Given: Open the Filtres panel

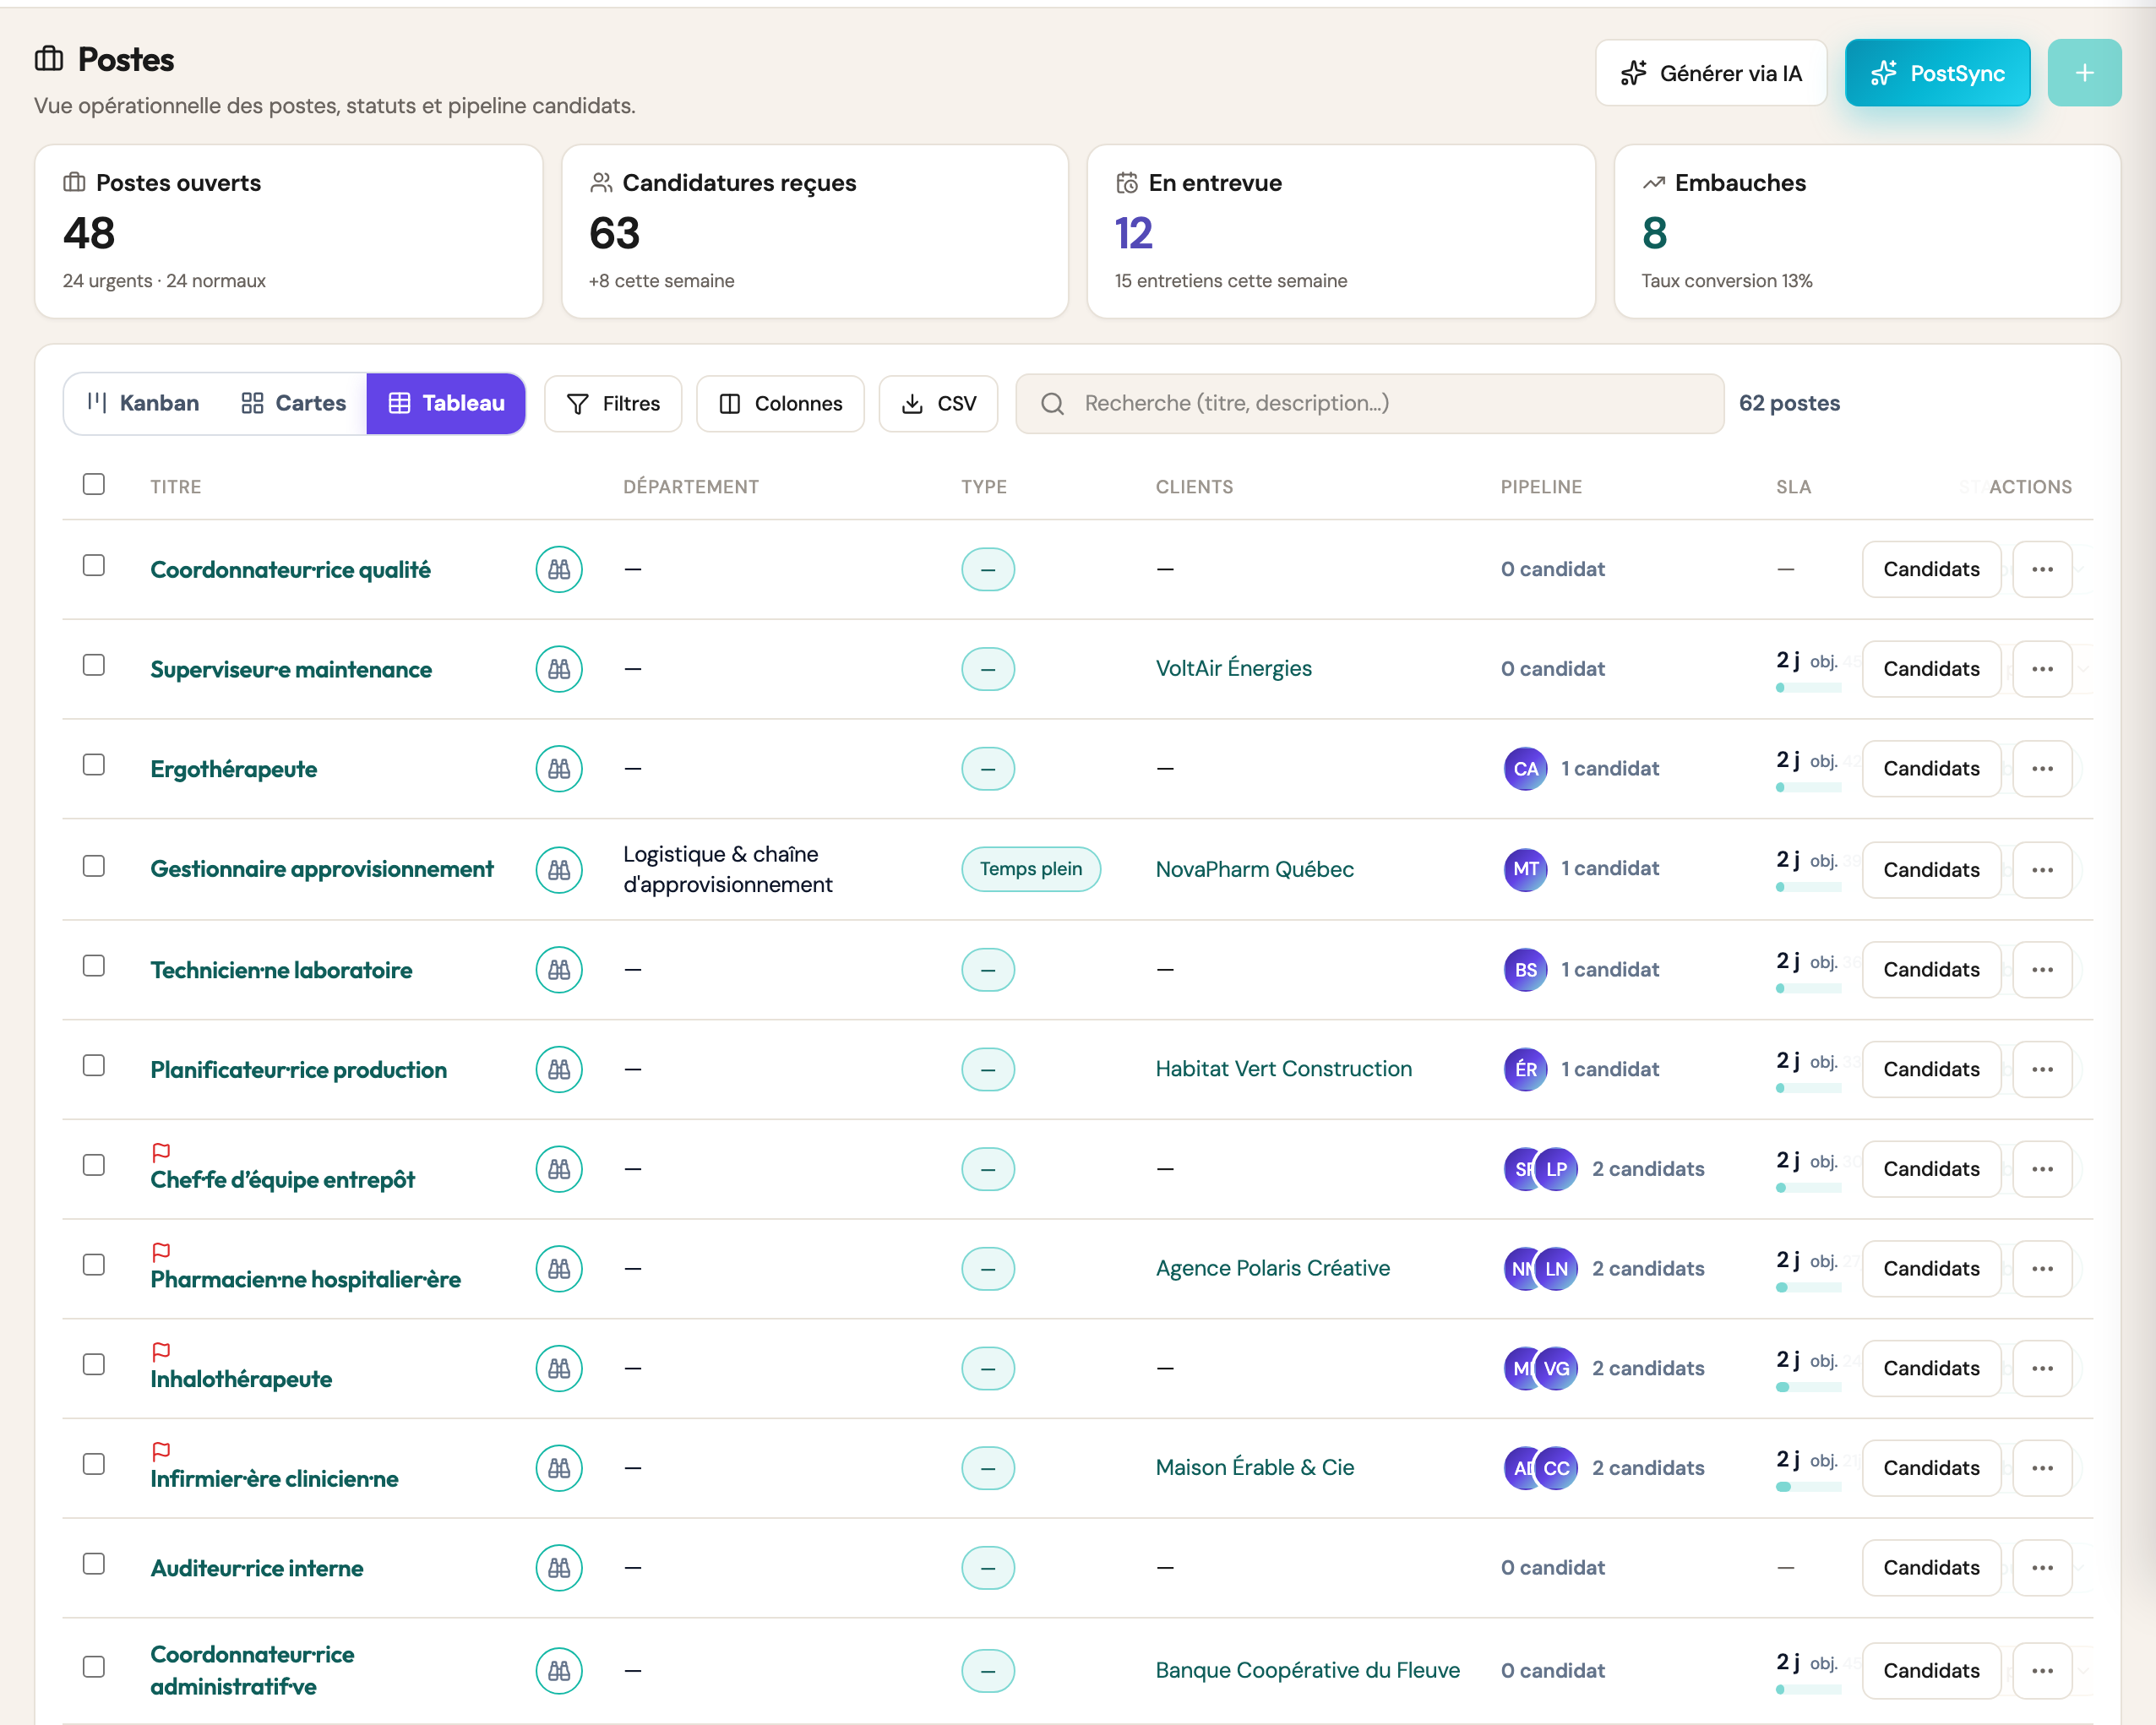Looking at the screenshot, I should pyautogui.click(x=613, y=404).
